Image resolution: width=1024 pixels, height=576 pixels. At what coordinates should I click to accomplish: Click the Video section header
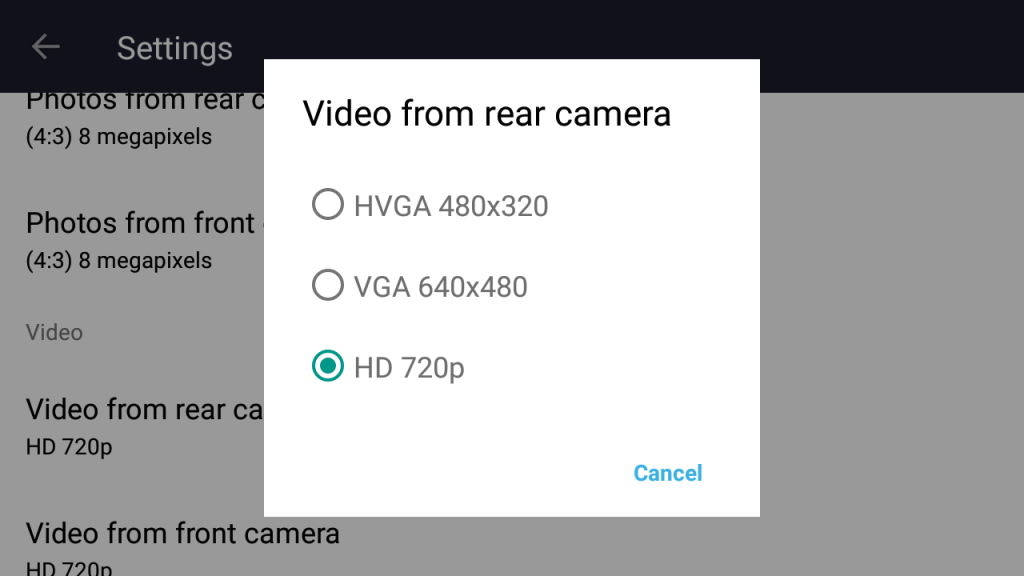[54, 332]
